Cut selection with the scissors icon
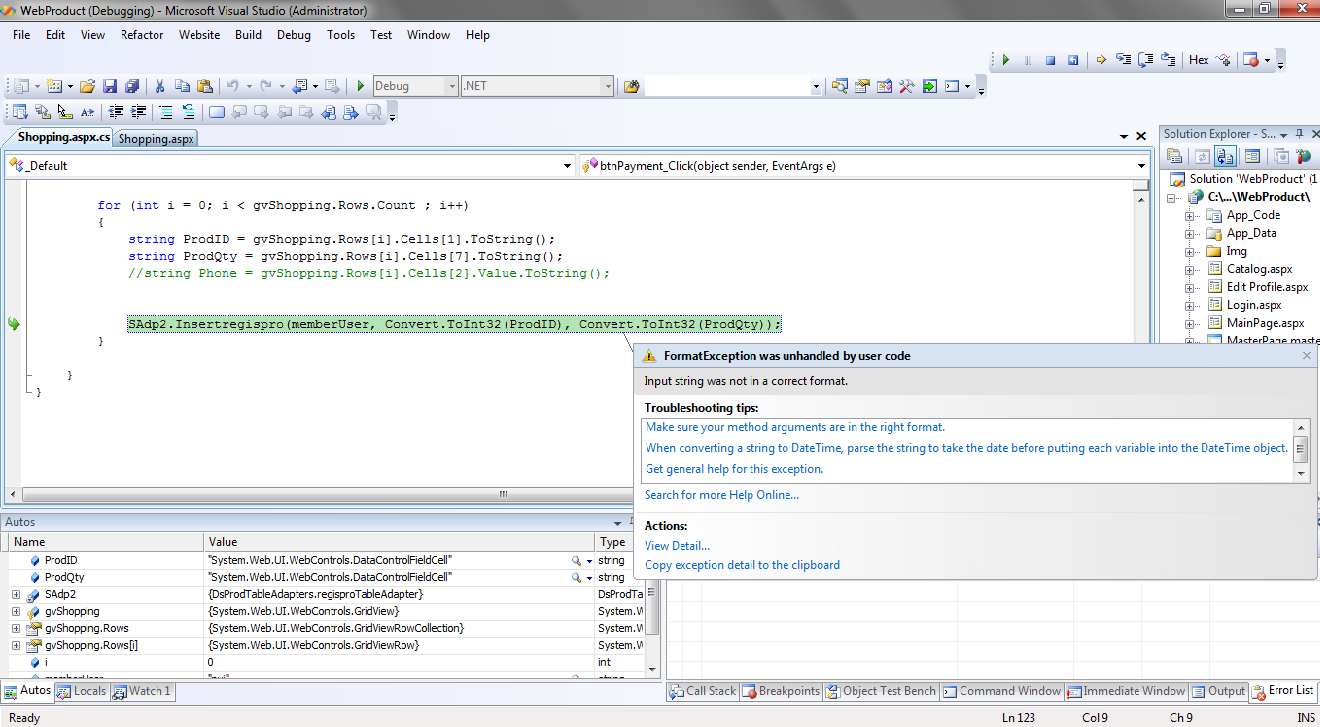The width and height of the screenshot is (1320, 727). tap(160, 86)
